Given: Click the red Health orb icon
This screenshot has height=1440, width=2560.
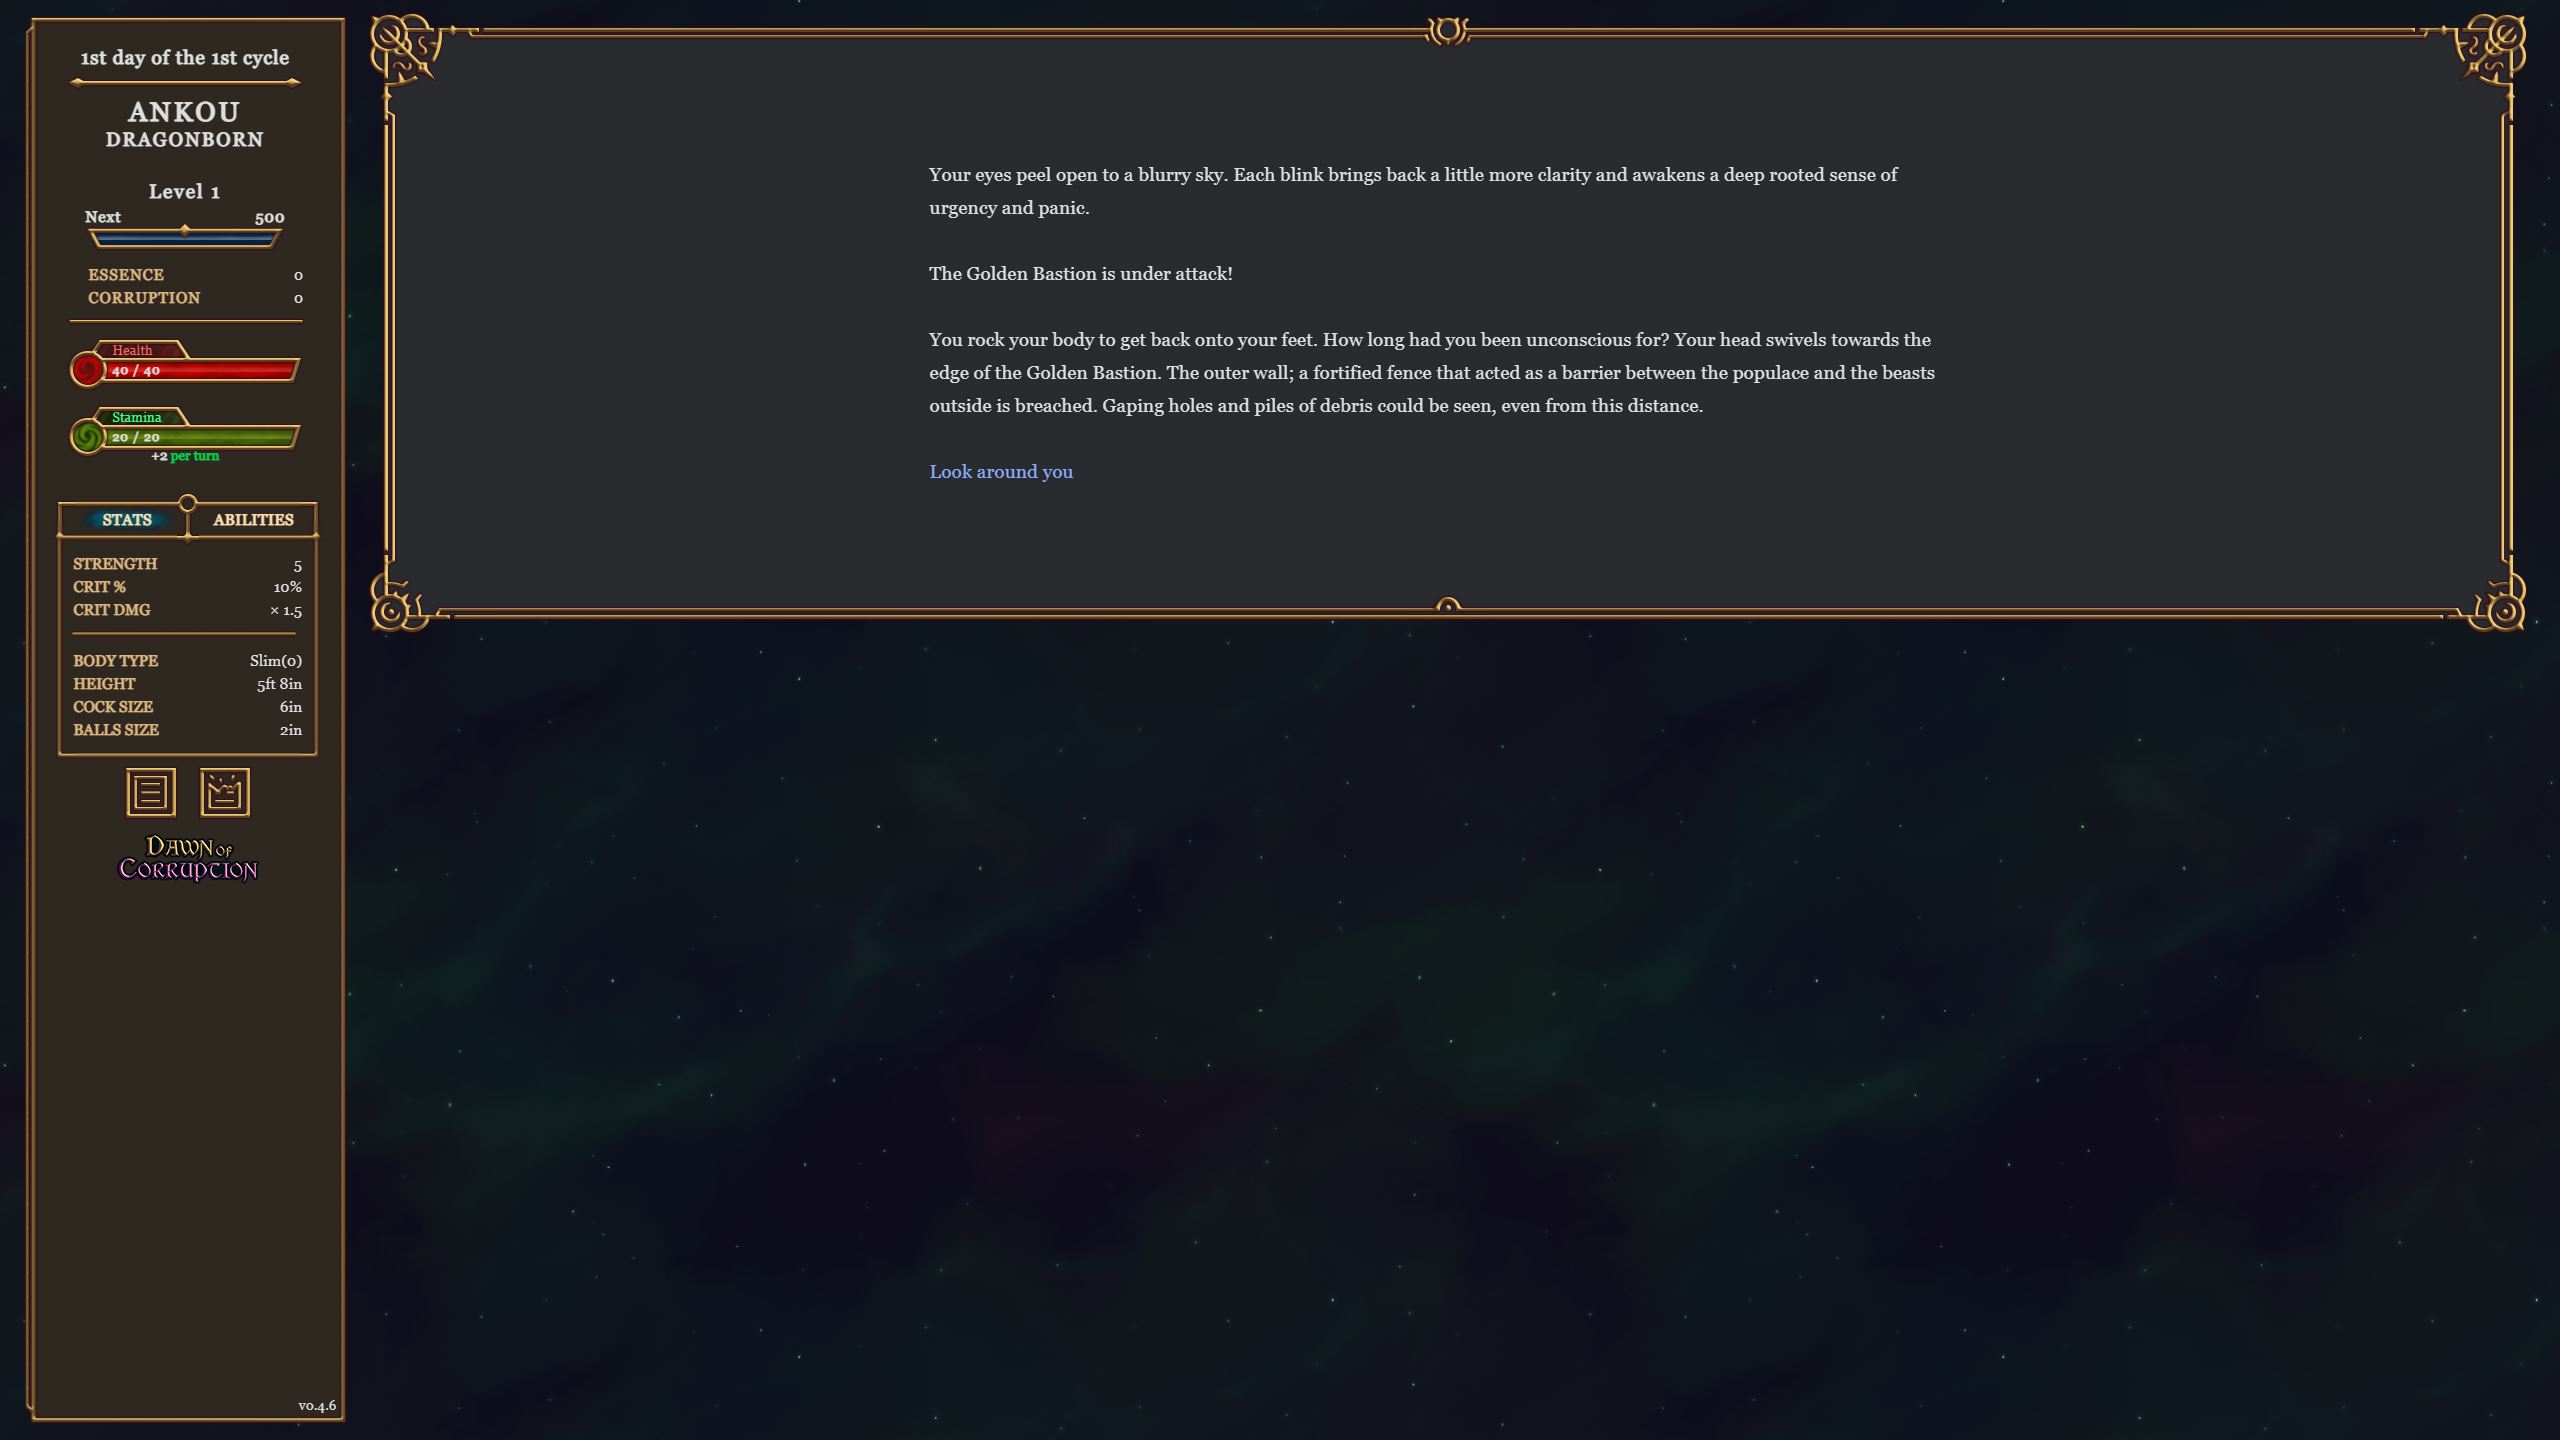Looking at the screenshot, I should (x=88, y=370).
